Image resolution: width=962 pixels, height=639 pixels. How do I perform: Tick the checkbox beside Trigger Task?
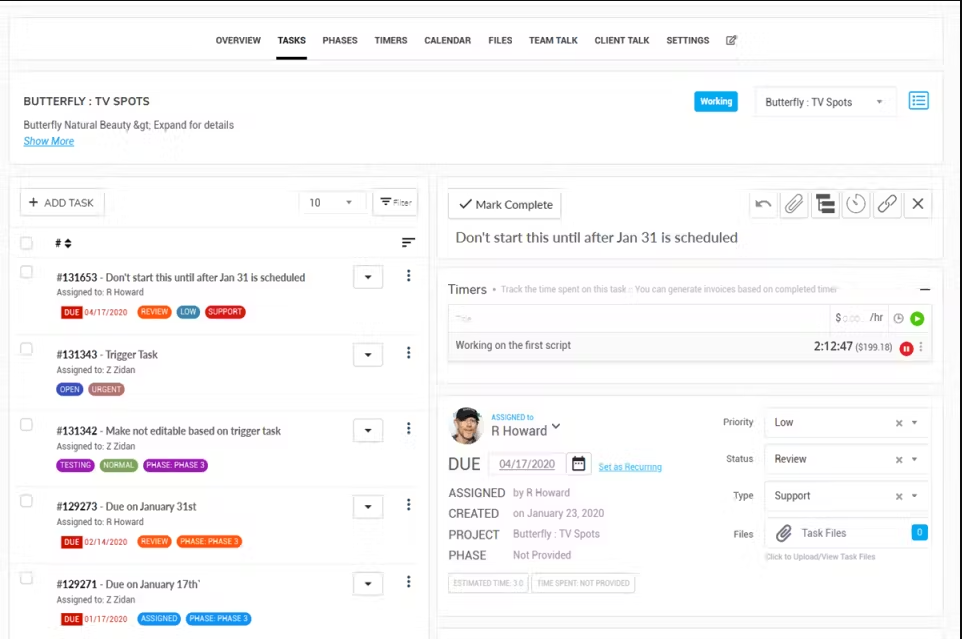click(x=26, y=349)
